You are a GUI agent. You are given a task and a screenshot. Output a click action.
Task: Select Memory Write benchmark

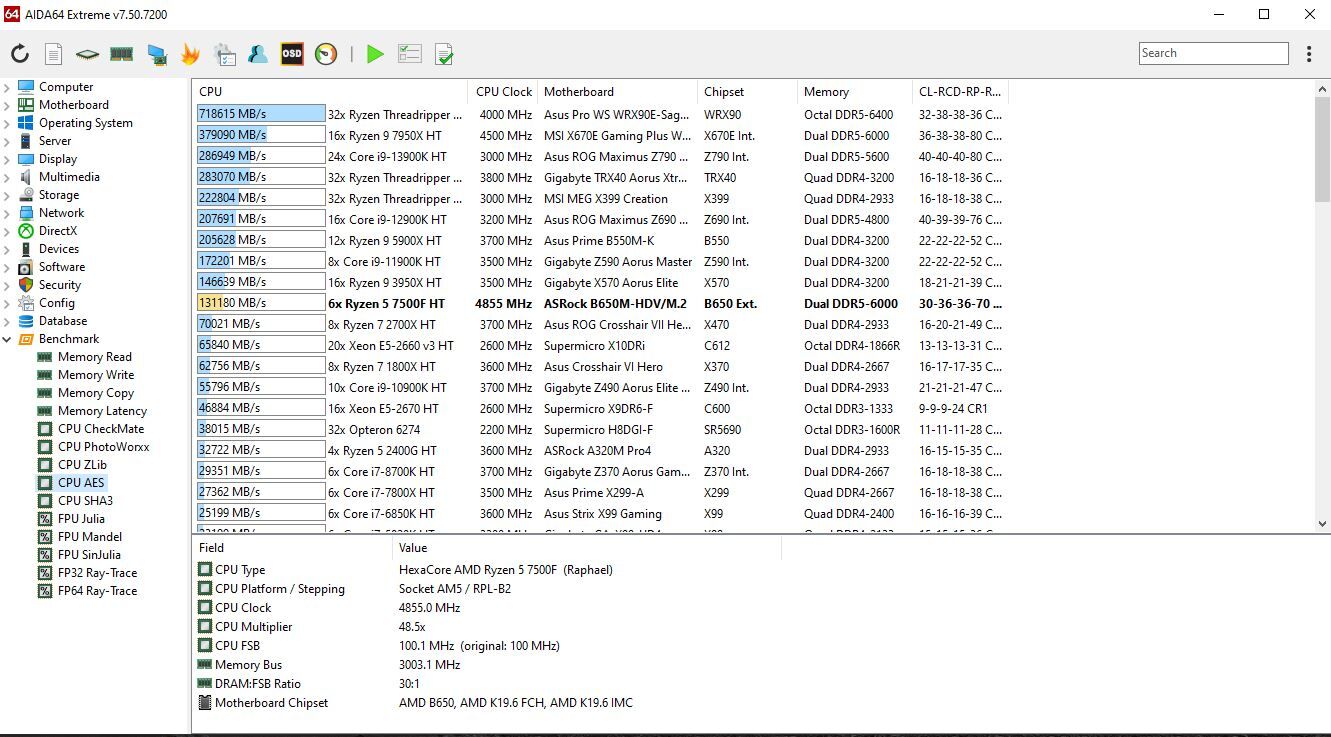click(96, 375)
